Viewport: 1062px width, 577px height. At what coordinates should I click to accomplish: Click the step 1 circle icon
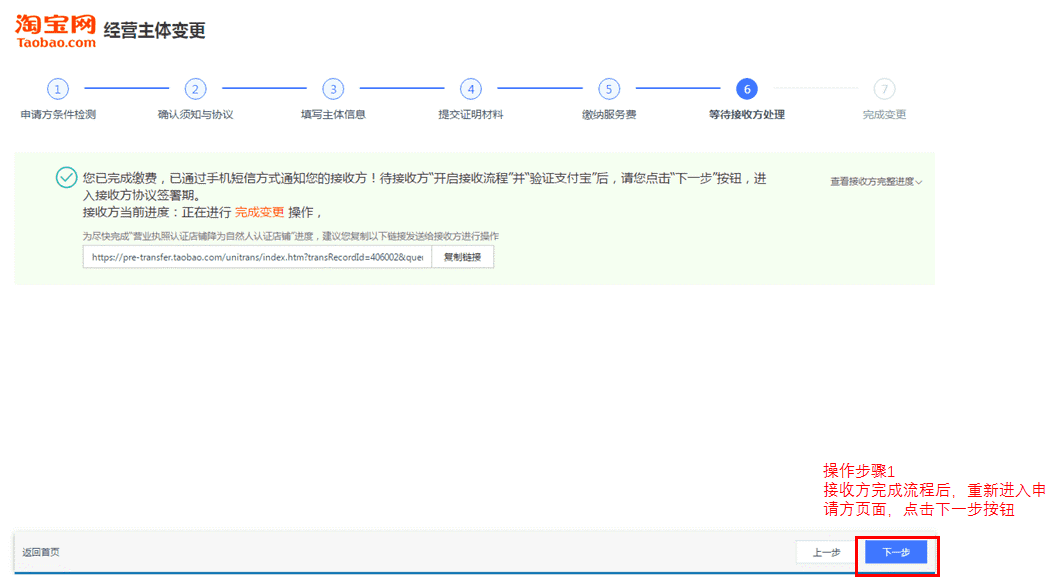coord(58,89)
